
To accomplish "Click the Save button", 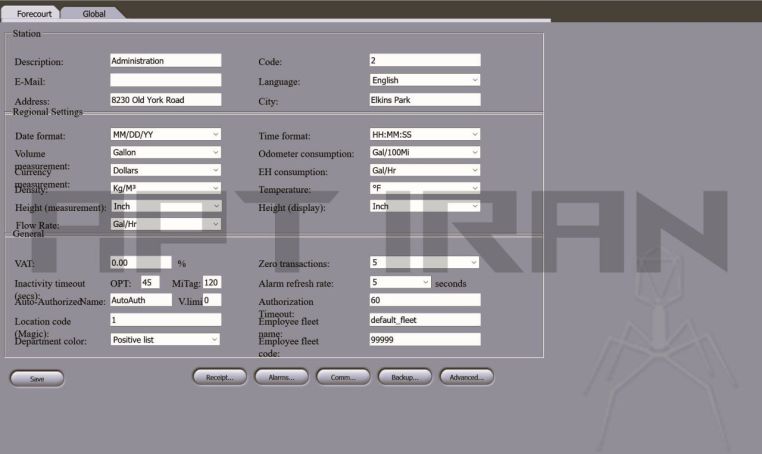I will click(x=37, y=379).
